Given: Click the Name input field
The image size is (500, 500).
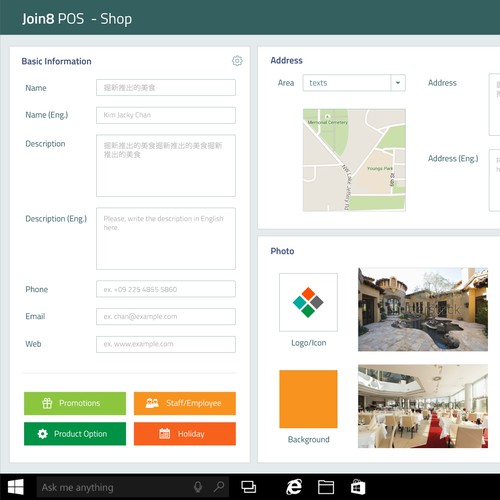Looking at the screenshot, I should click(x=166, y=87).
